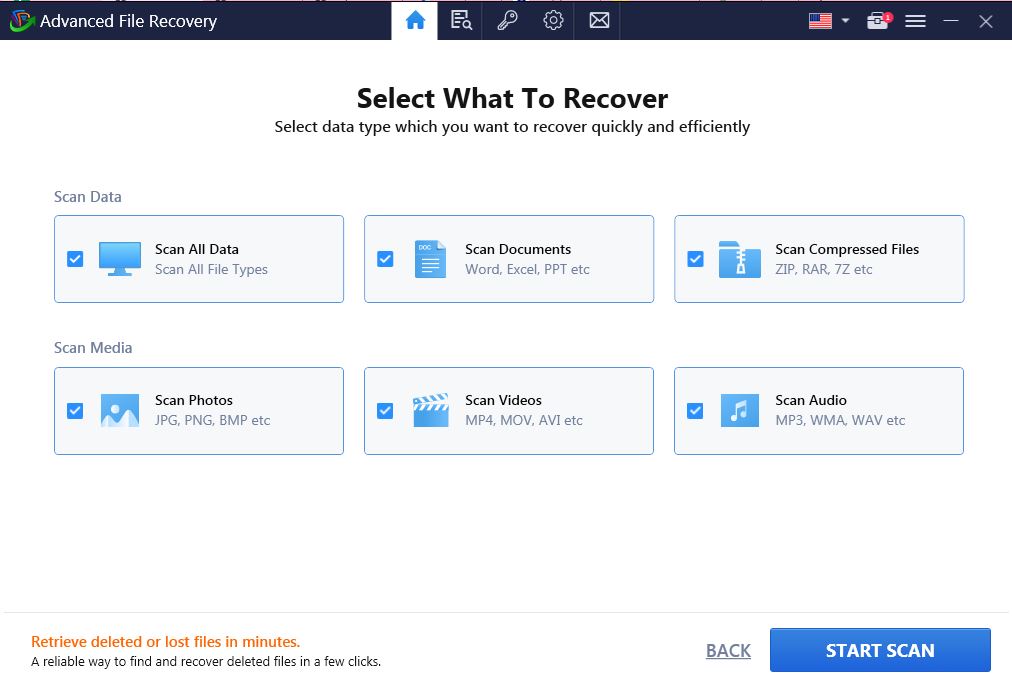The image size is (1012, 682).
Task: Open Settings via the gear icon
Action: point(553,20)
